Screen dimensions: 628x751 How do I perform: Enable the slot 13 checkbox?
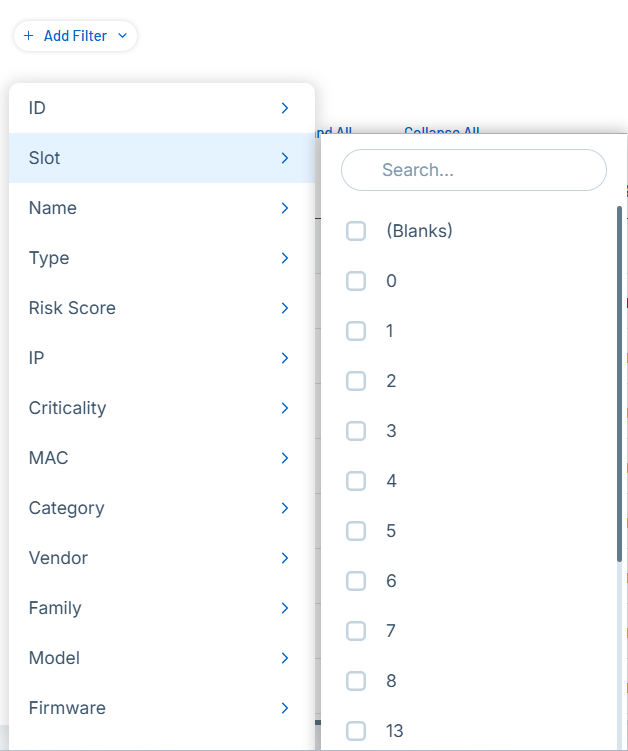click(x=356, y=731)
